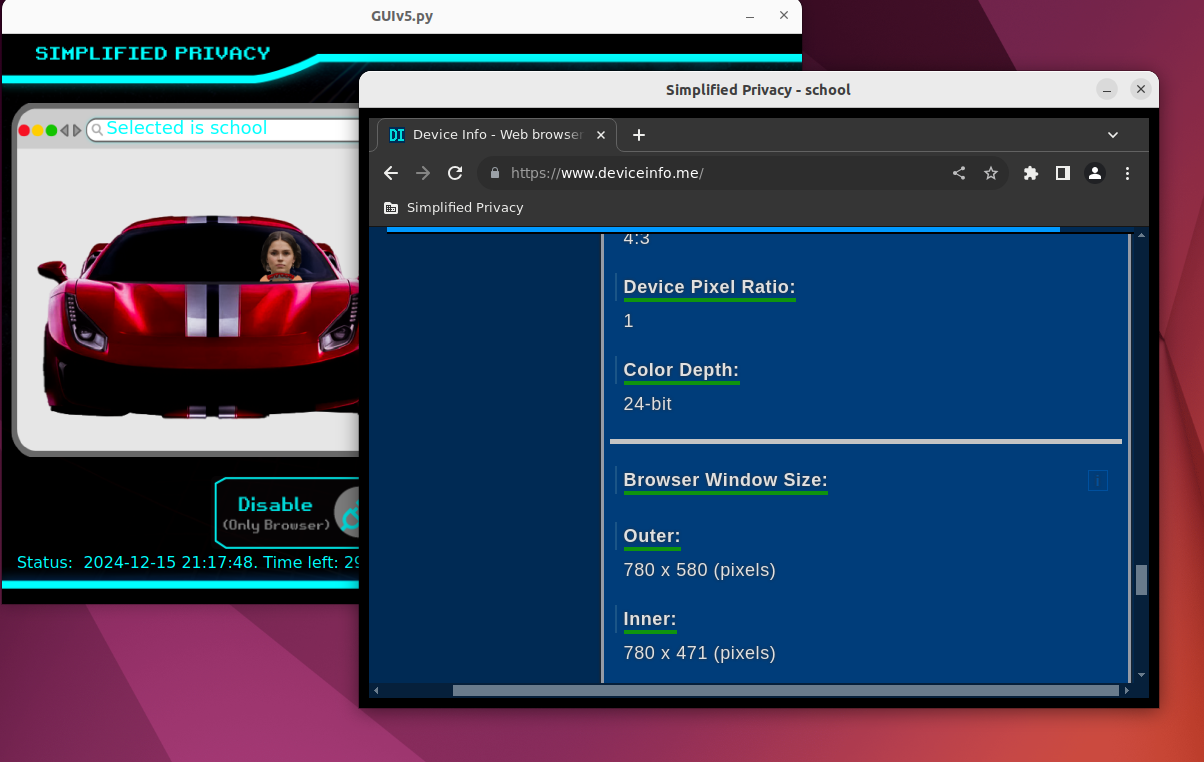The height and width of the screenshot is (762, 1204).
Task: Click the Color Depth heading
Action: tap(681, 371)
